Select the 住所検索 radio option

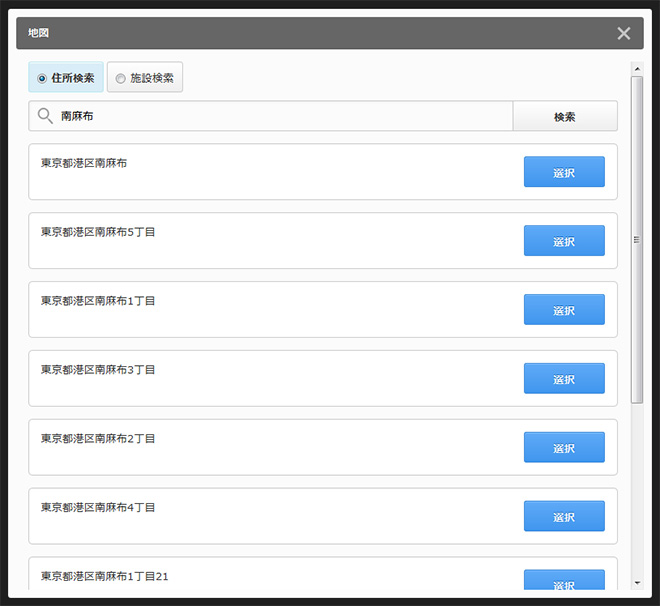coord(66,78)
